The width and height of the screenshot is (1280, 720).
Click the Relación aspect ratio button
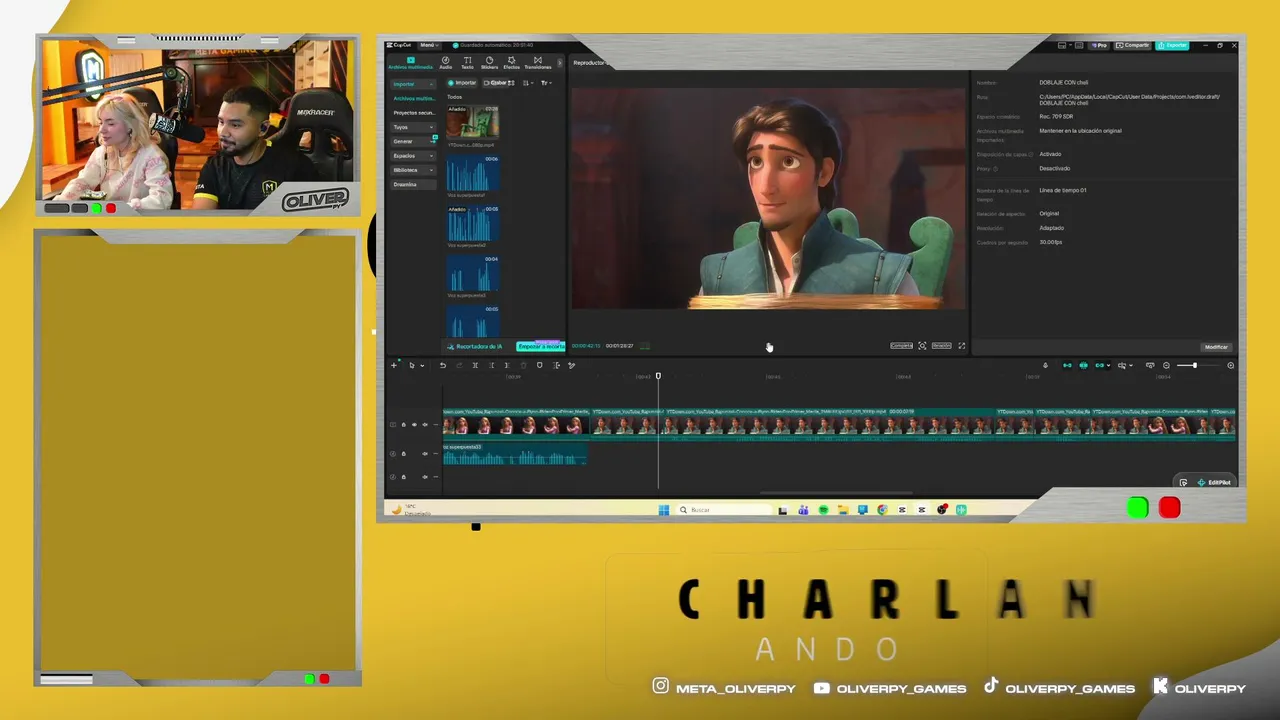[941, 346]
